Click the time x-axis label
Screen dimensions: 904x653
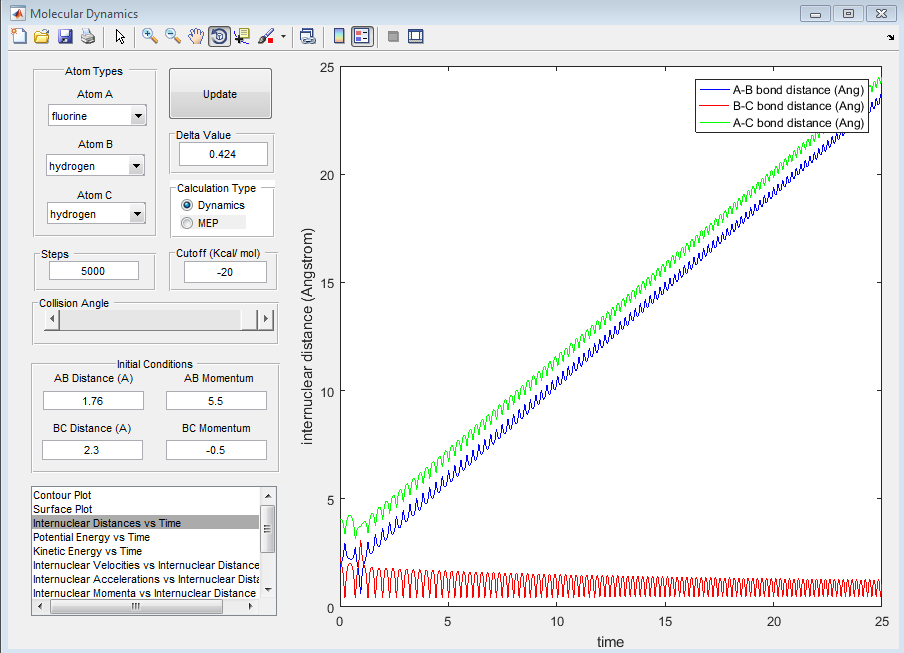611,642
